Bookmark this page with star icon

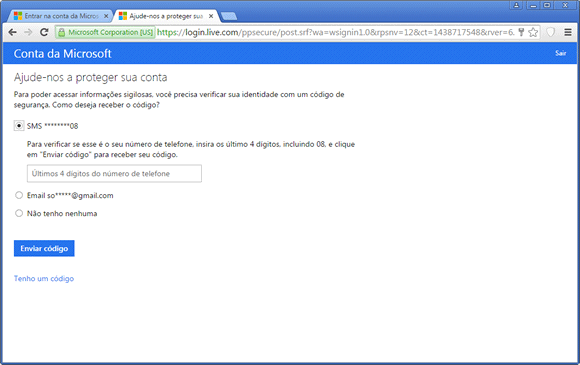click(533, 33)
